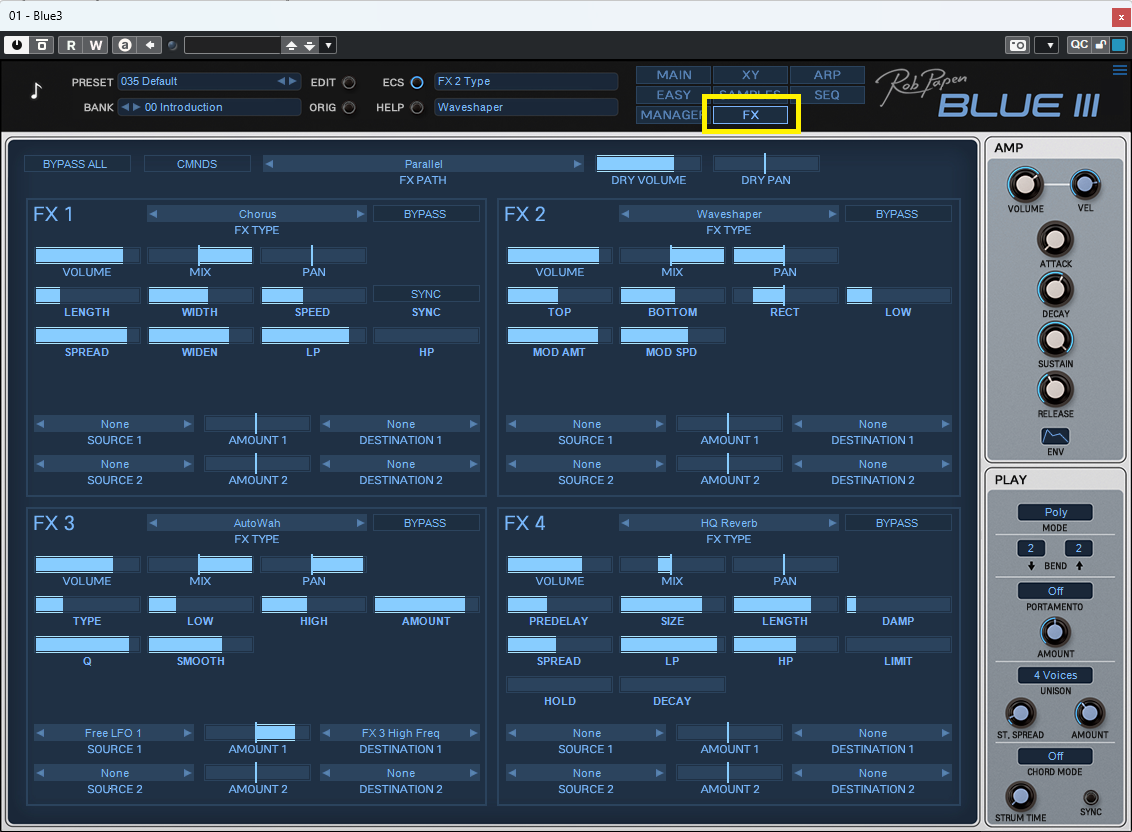This screenshot has width=1132, height=832.
Task: Click the ST. Spread knob
Action: [1020, 714]
